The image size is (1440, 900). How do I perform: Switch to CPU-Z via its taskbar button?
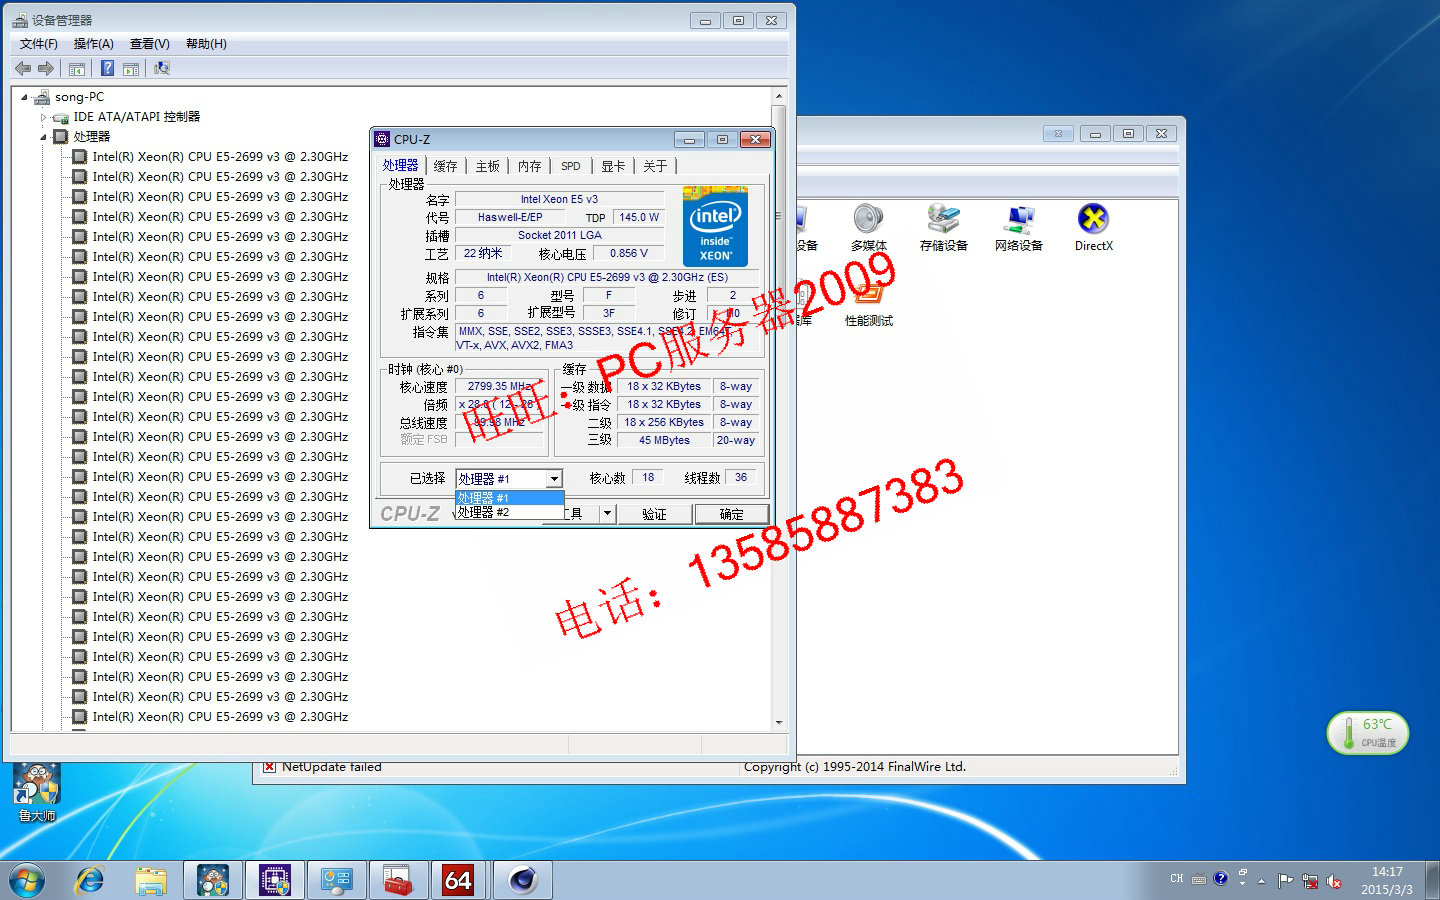point(275,881)
